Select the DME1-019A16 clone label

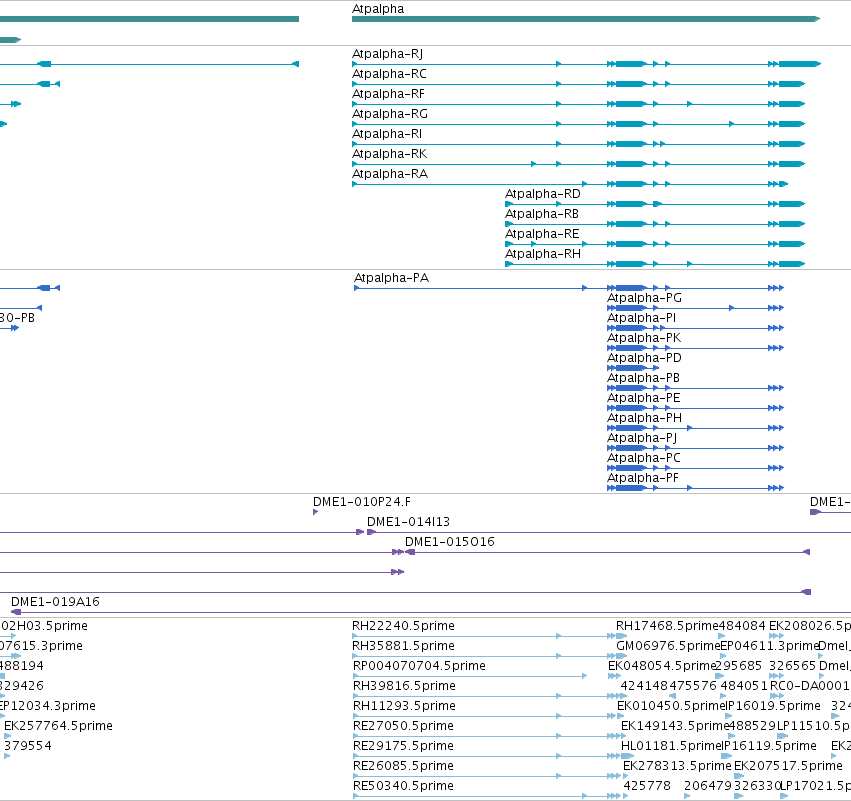tap(55, 602)
